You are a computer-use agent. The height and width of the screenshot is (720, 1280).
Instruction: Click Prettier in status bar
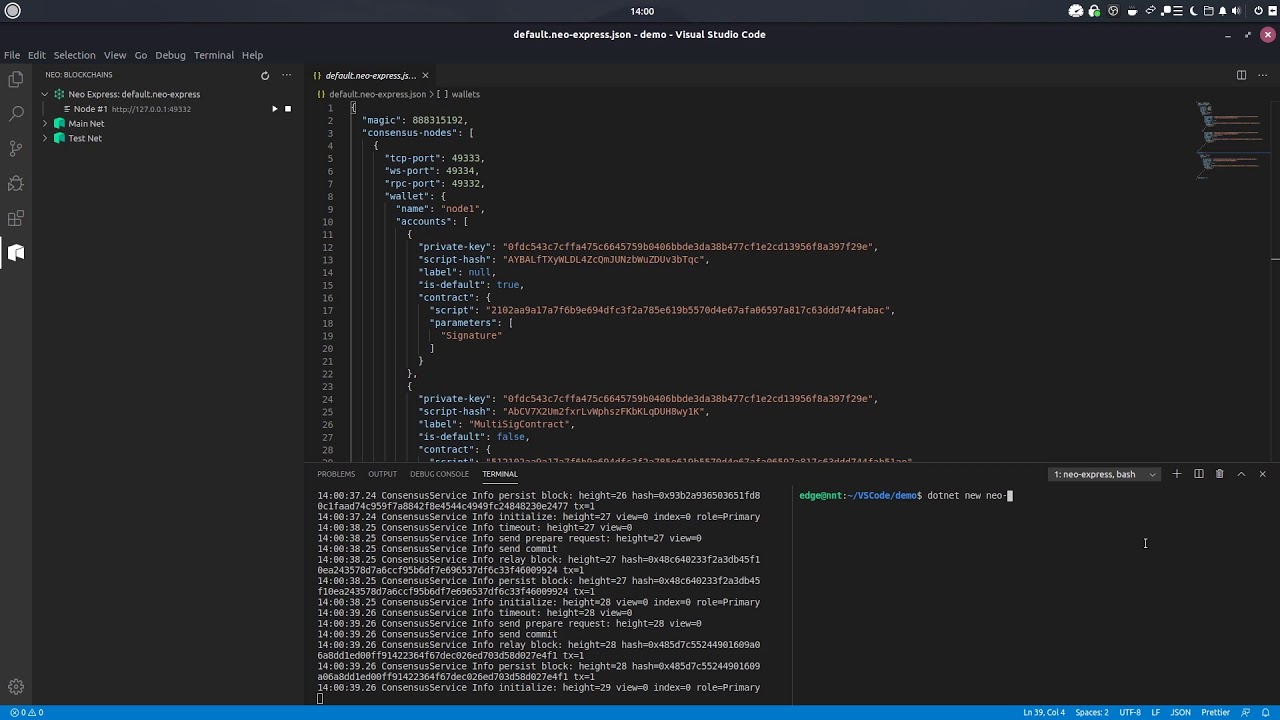coord(1215,712)
